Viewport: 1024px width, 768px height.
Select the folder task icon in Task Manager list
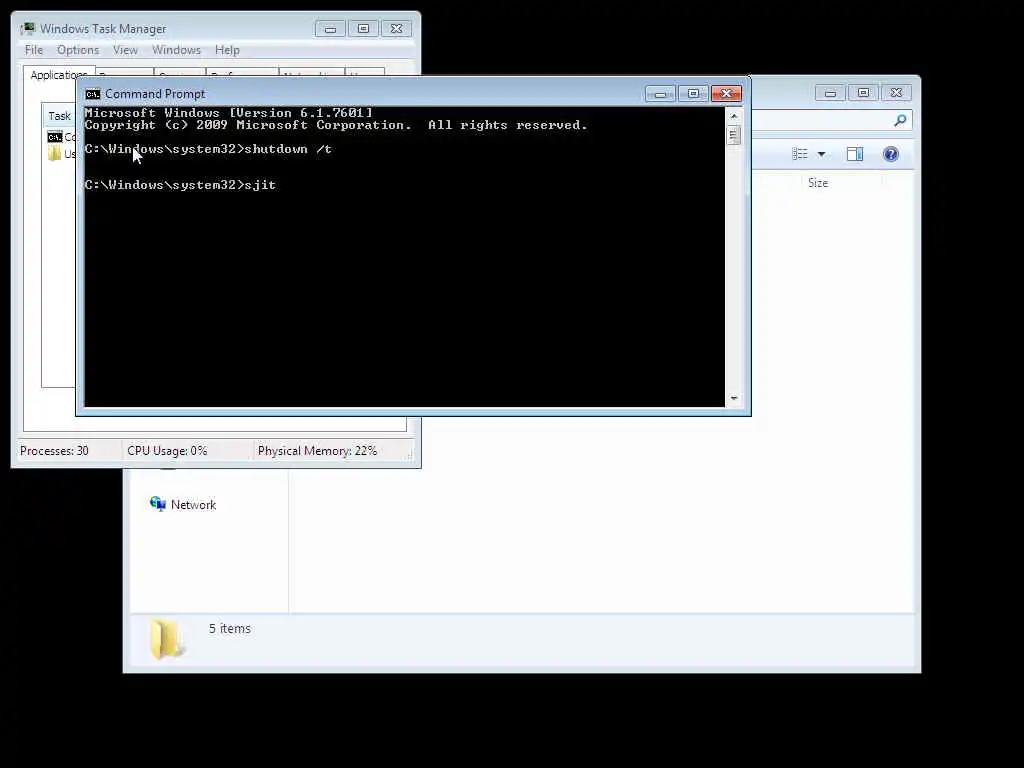tap(55, 154)
